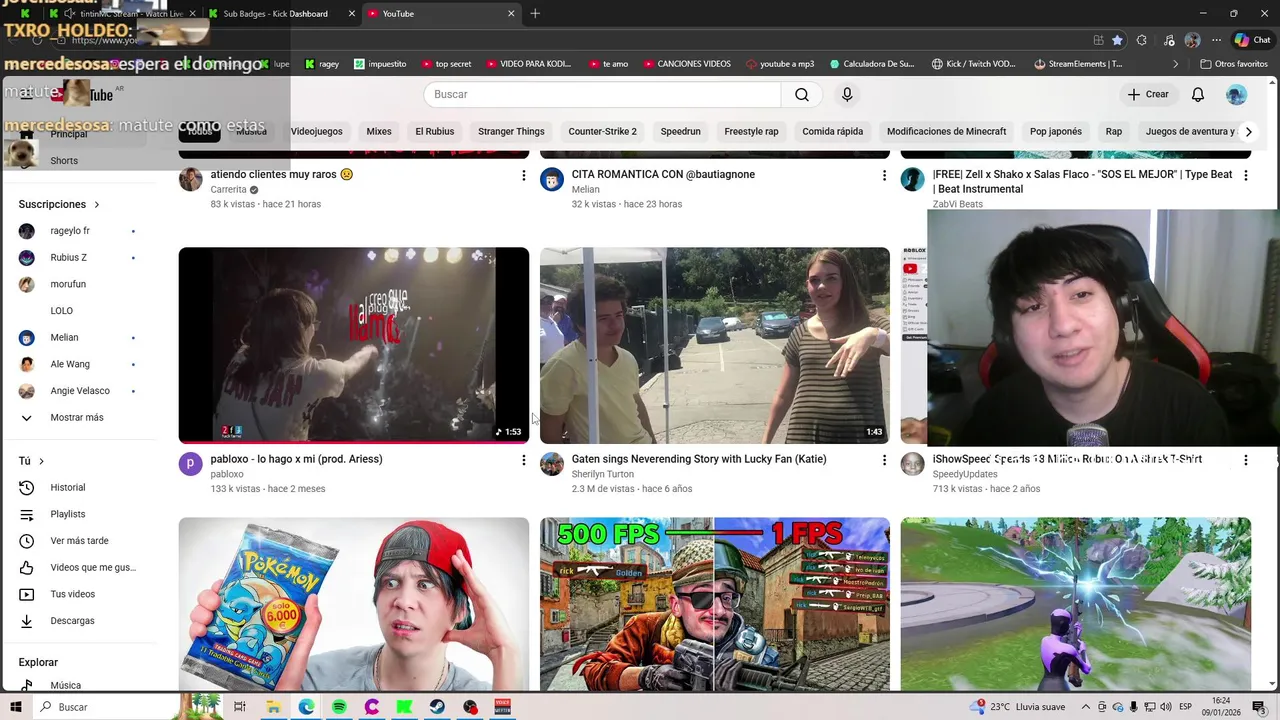Open Melian channel avatar under CITA ROMANTICA
The image size is (1280, 720).
click(552, 180)
